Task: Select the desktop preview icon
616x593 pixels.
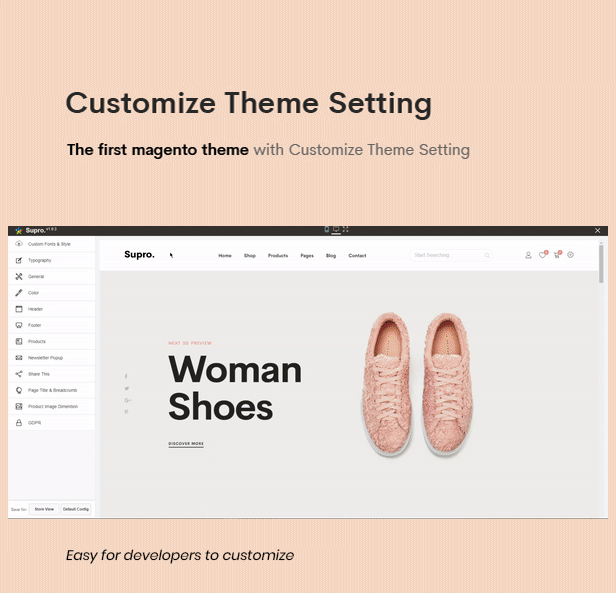Action: click(336, 229)
